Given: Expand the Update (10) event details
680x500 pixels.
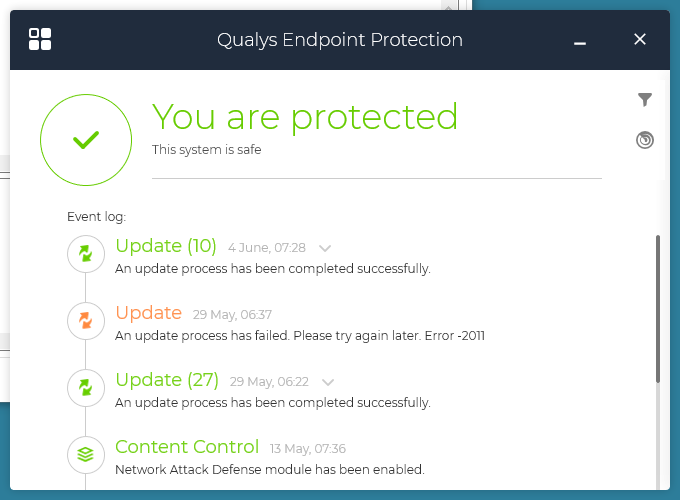Looking at the screenshot, I should (x=325, y=248).
